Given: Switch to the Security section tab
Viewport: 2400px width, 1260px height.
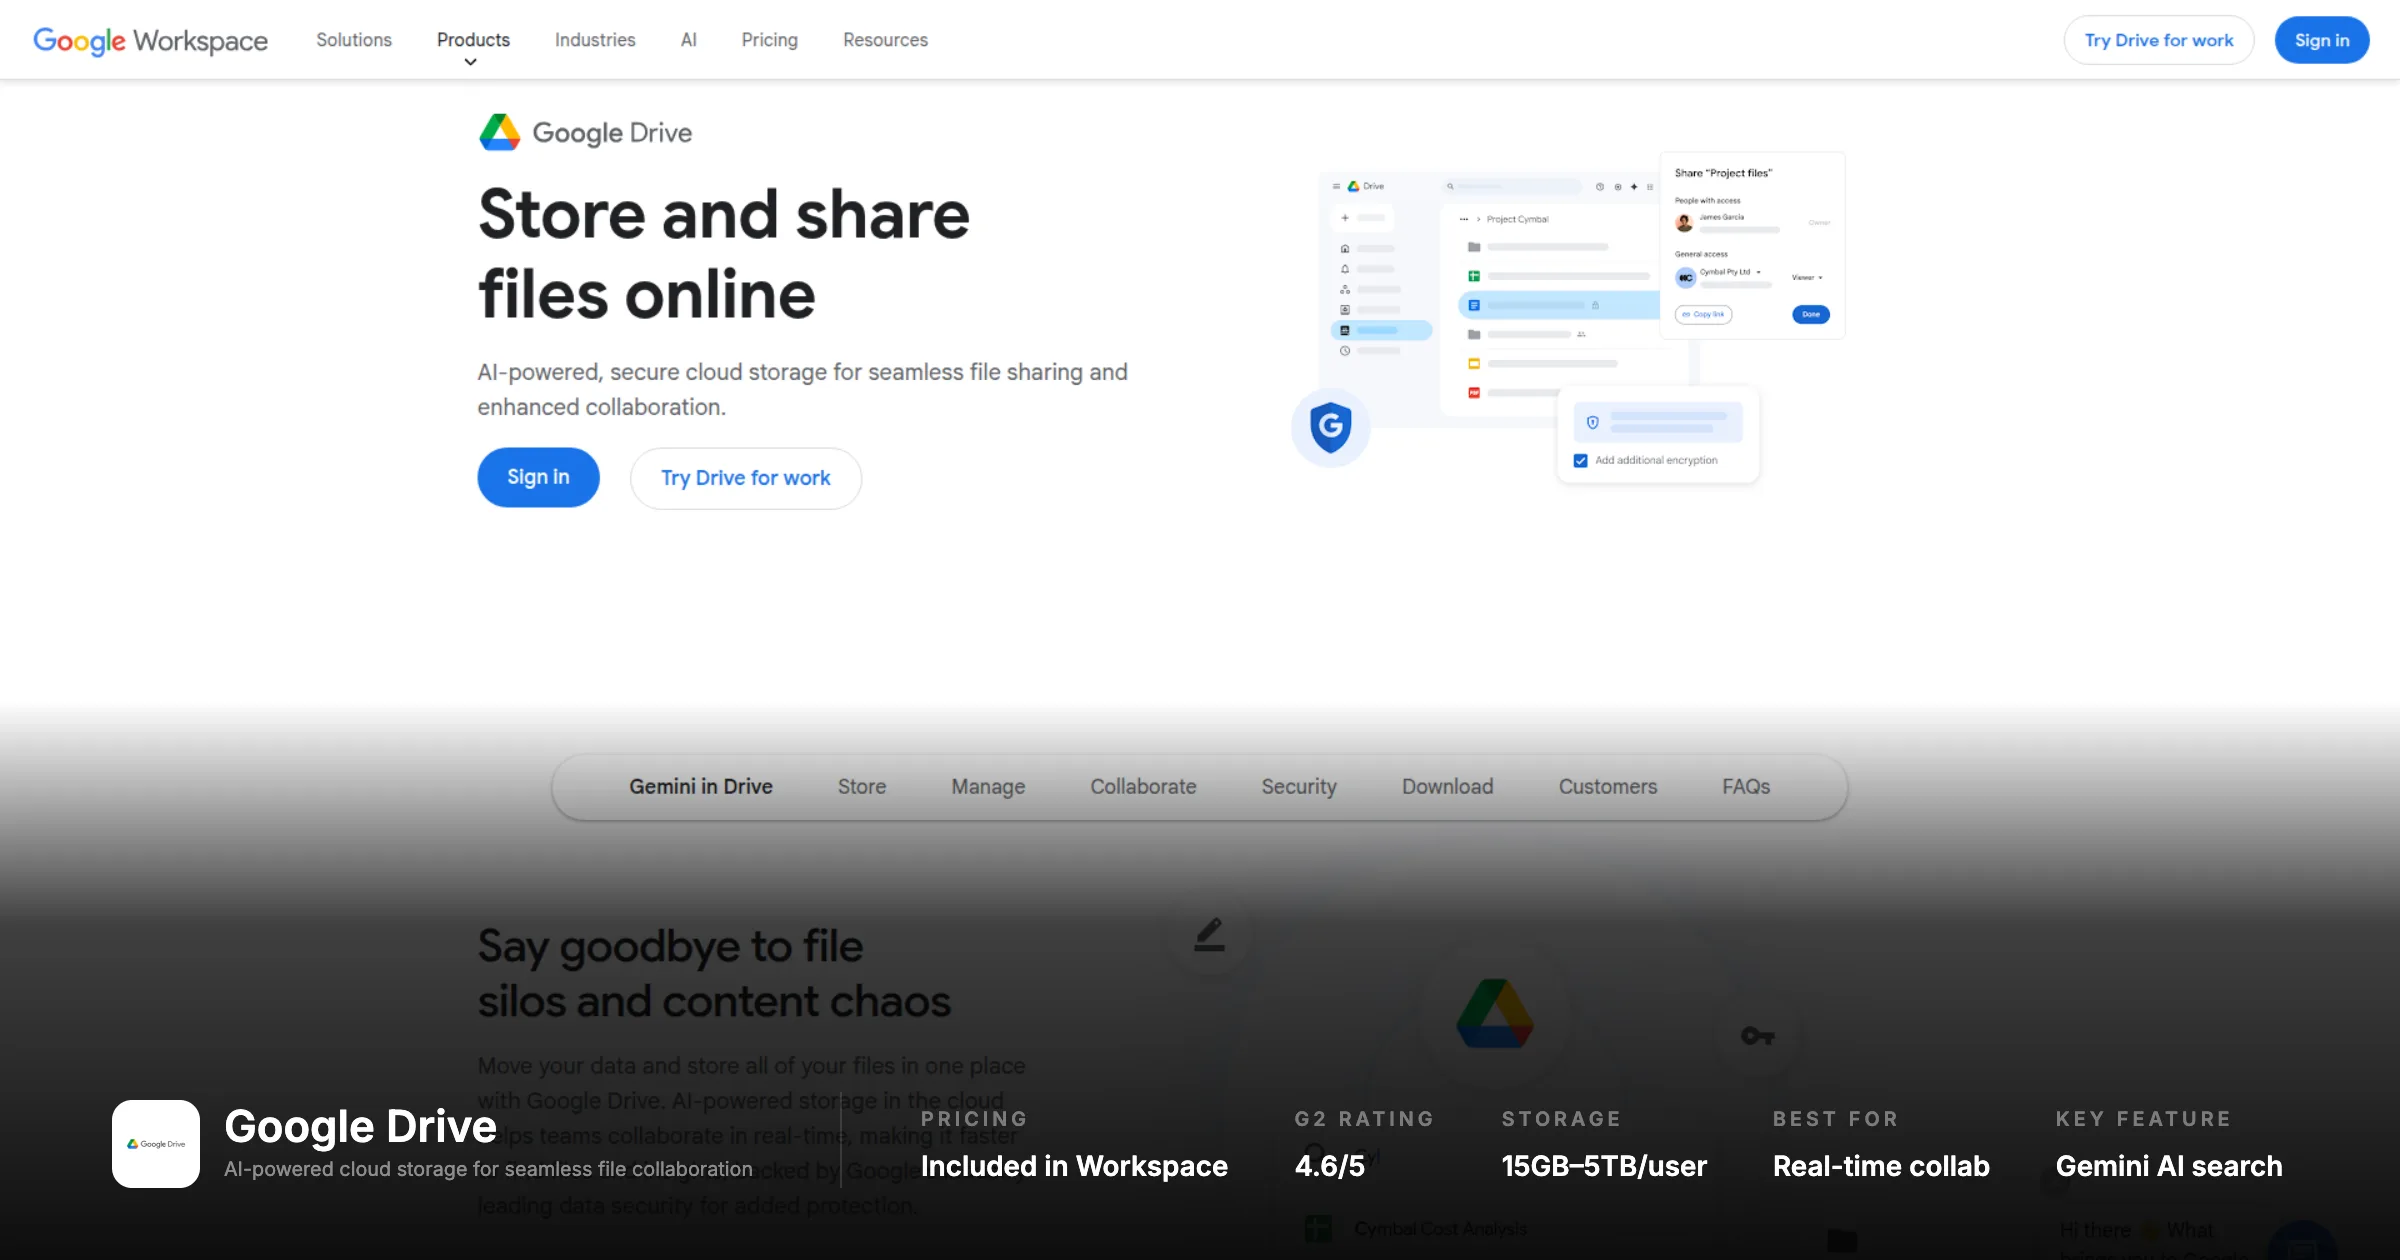Looking at the screenshot, I should coord(1298,787).
